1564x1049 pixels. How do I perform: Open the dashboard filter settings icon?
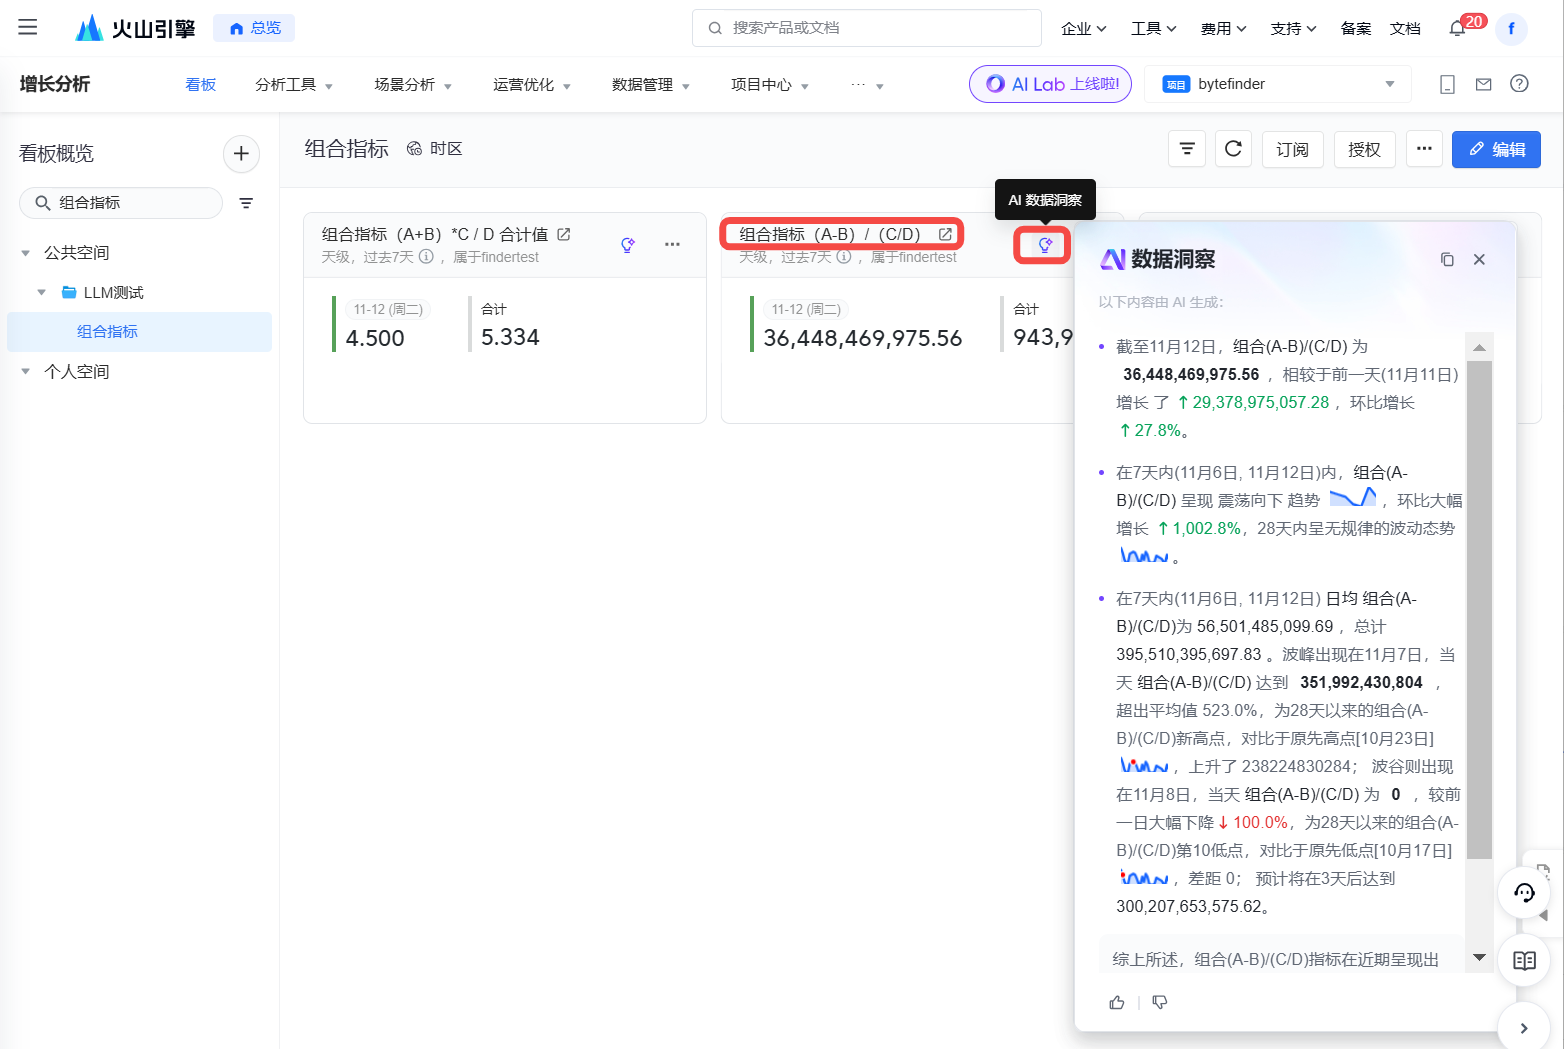[1187, 149]
